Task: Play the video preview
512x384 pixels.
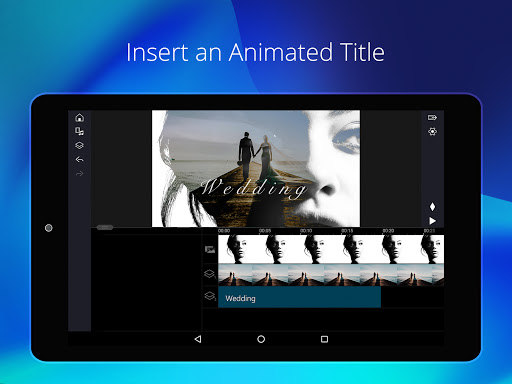Action: (432, 221)
